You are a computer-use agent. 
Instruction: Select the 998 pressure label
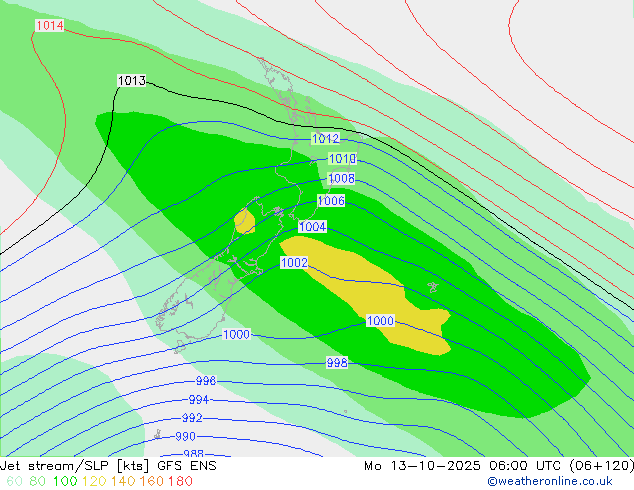pos(337,363)
